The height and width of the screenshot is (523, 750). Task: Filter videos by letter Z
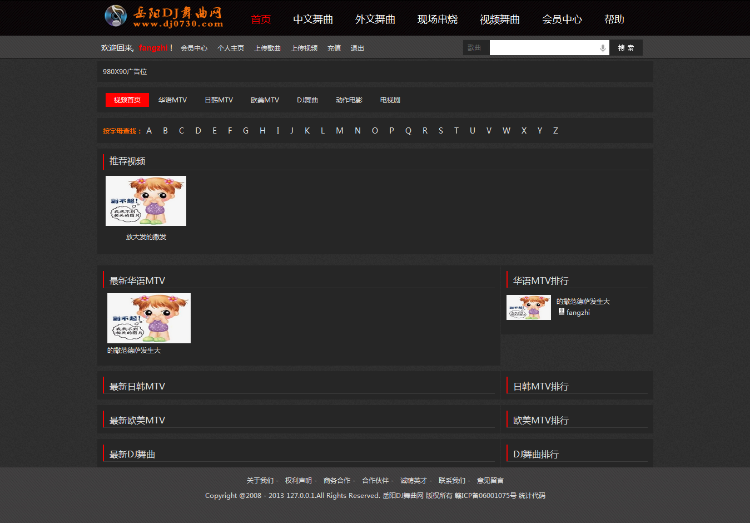[x=555, y=131]
